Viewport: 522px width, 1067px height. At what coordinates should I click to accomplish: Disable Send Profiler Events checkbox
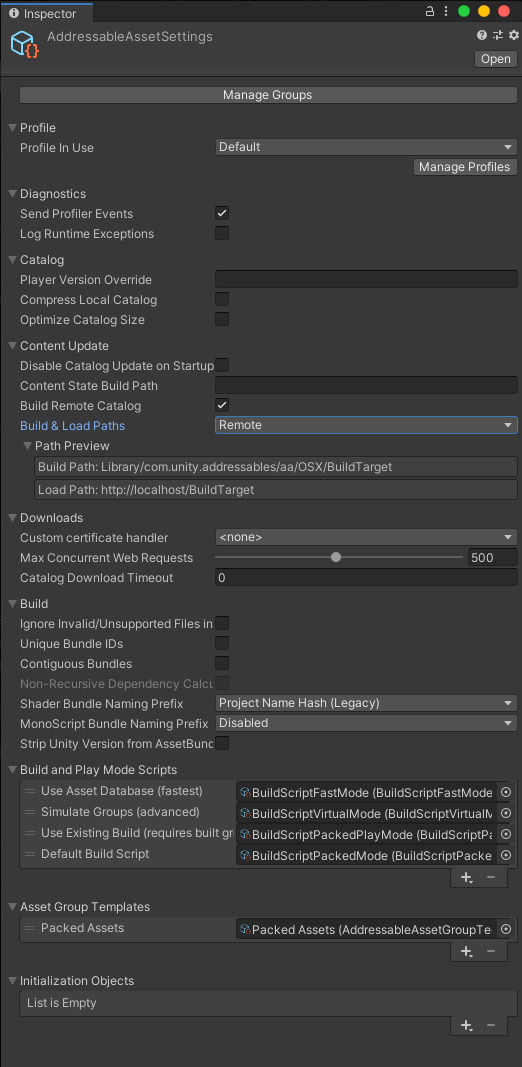(222, 214)
